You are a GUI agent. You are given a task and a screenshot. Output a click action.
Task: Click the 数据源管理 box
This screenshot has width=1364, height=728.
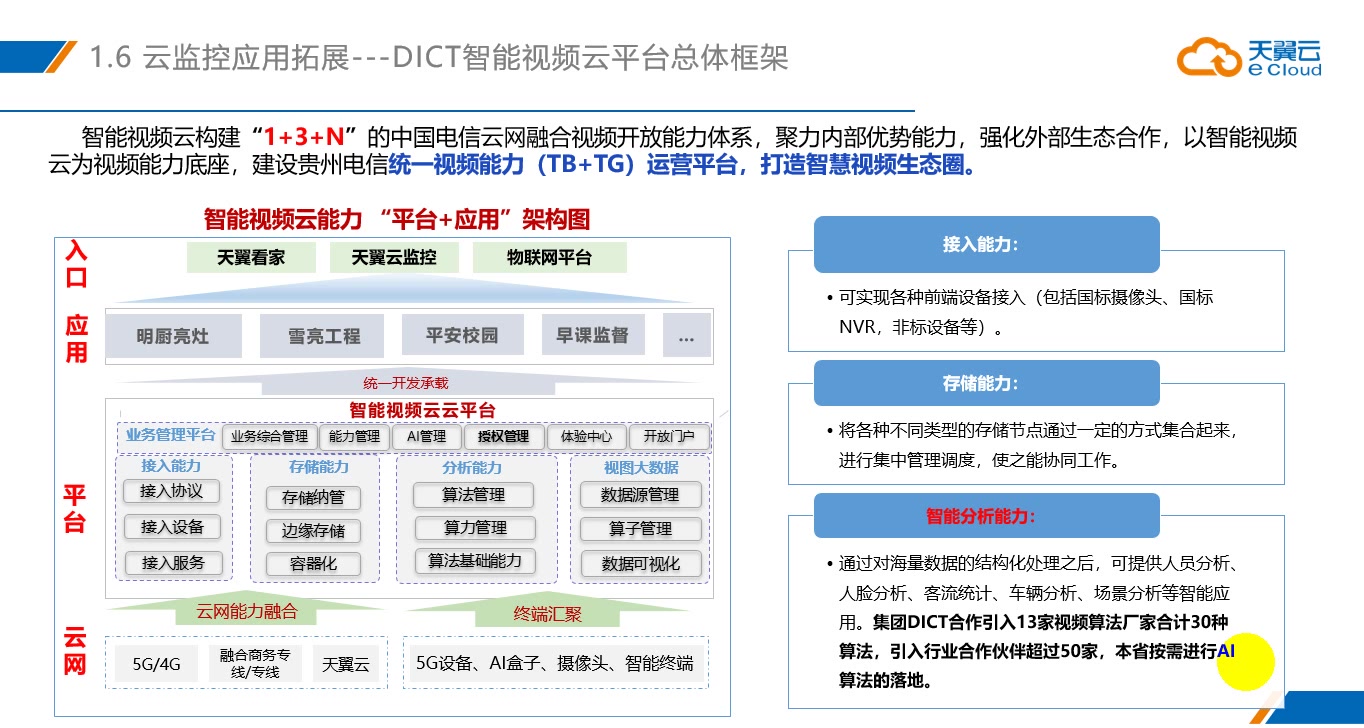640,495
